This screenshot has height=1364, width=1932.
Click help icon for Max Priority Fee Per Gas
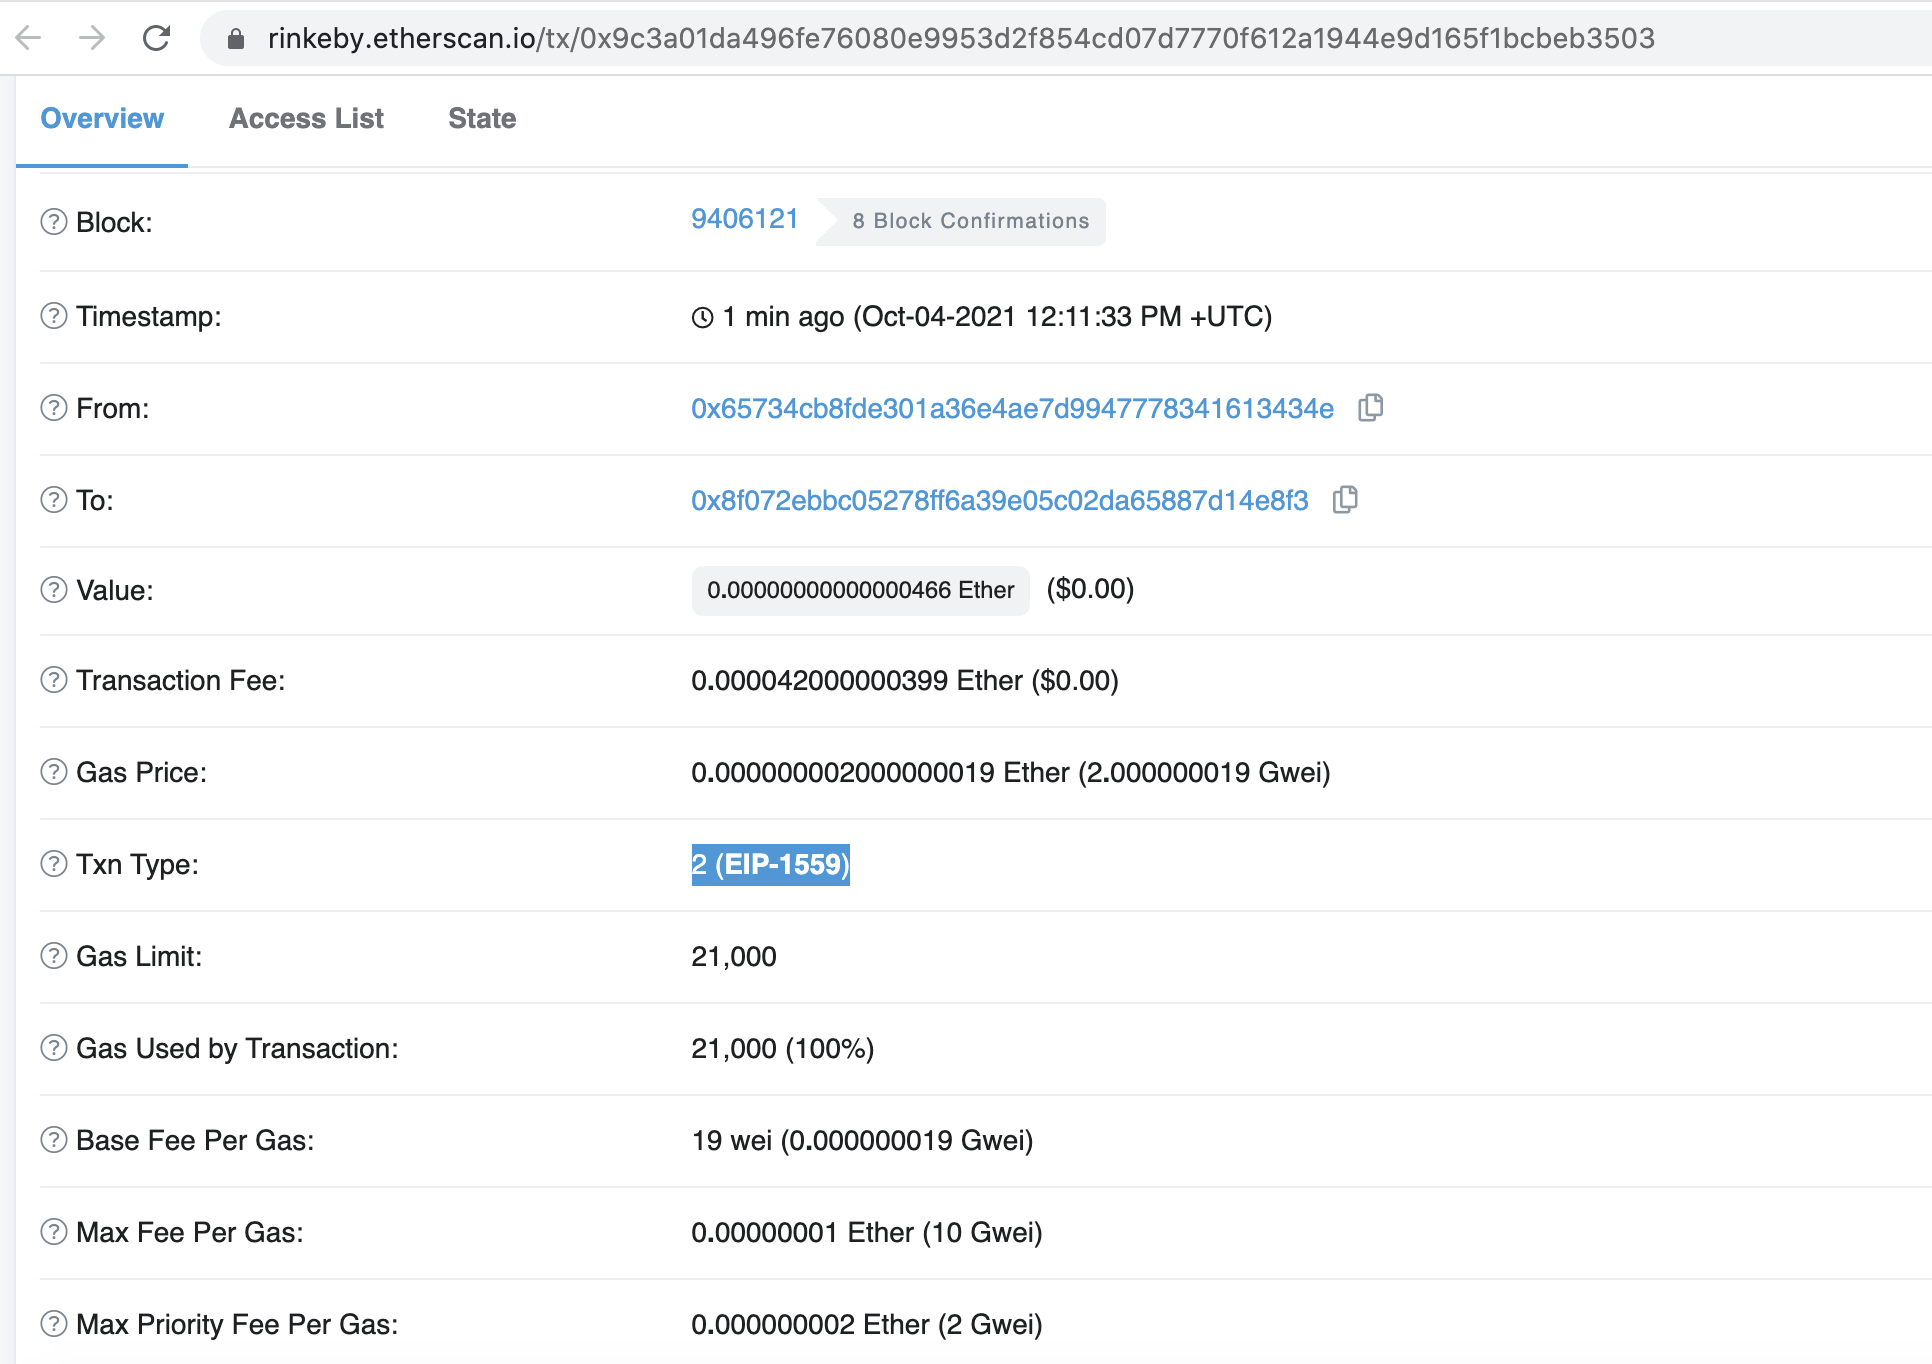[x=54, y=1324]
